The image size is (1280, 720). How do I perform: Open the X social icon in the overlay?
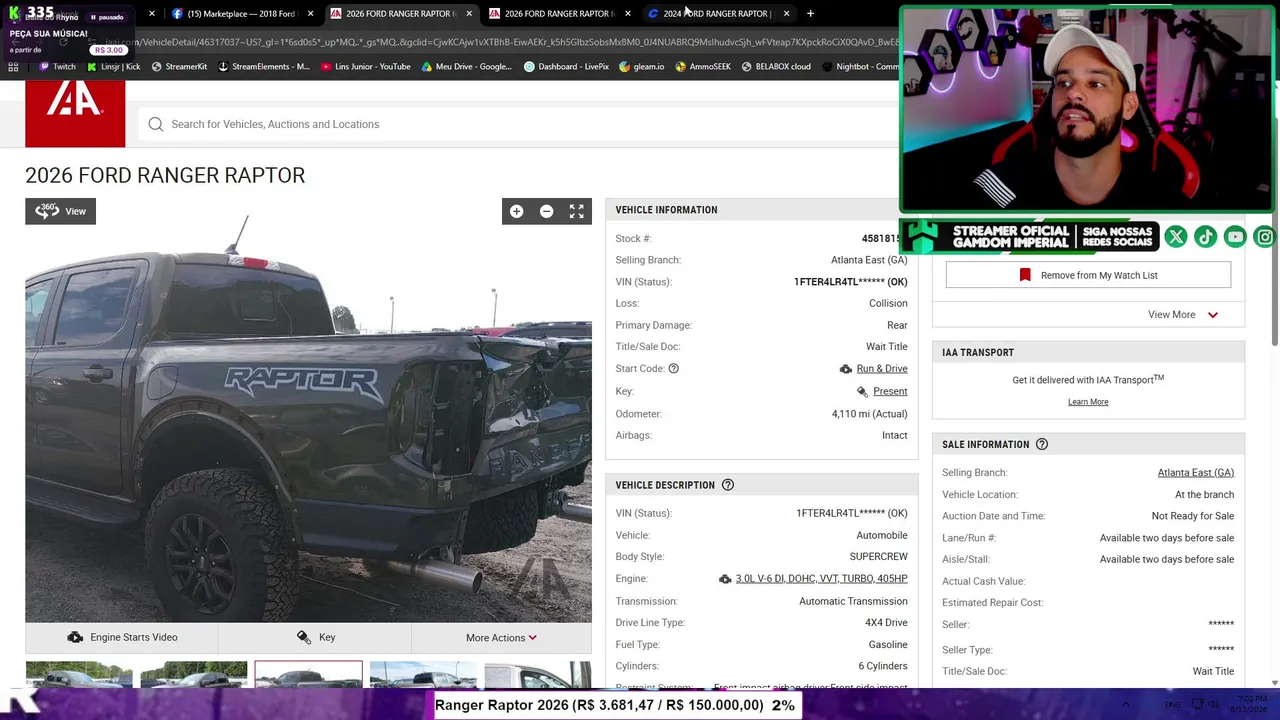click(1176, 236)
